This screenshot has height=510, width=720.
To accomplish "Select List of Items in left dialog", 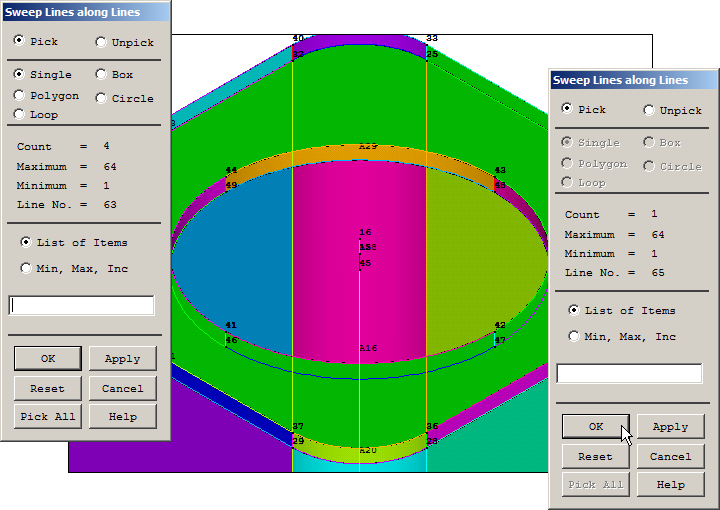I will (x=26, y=242).
